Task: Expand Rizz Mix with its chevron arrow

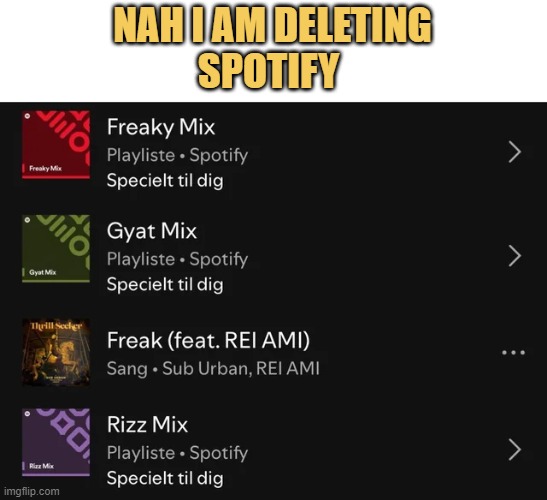Action: tap(515, 450)
